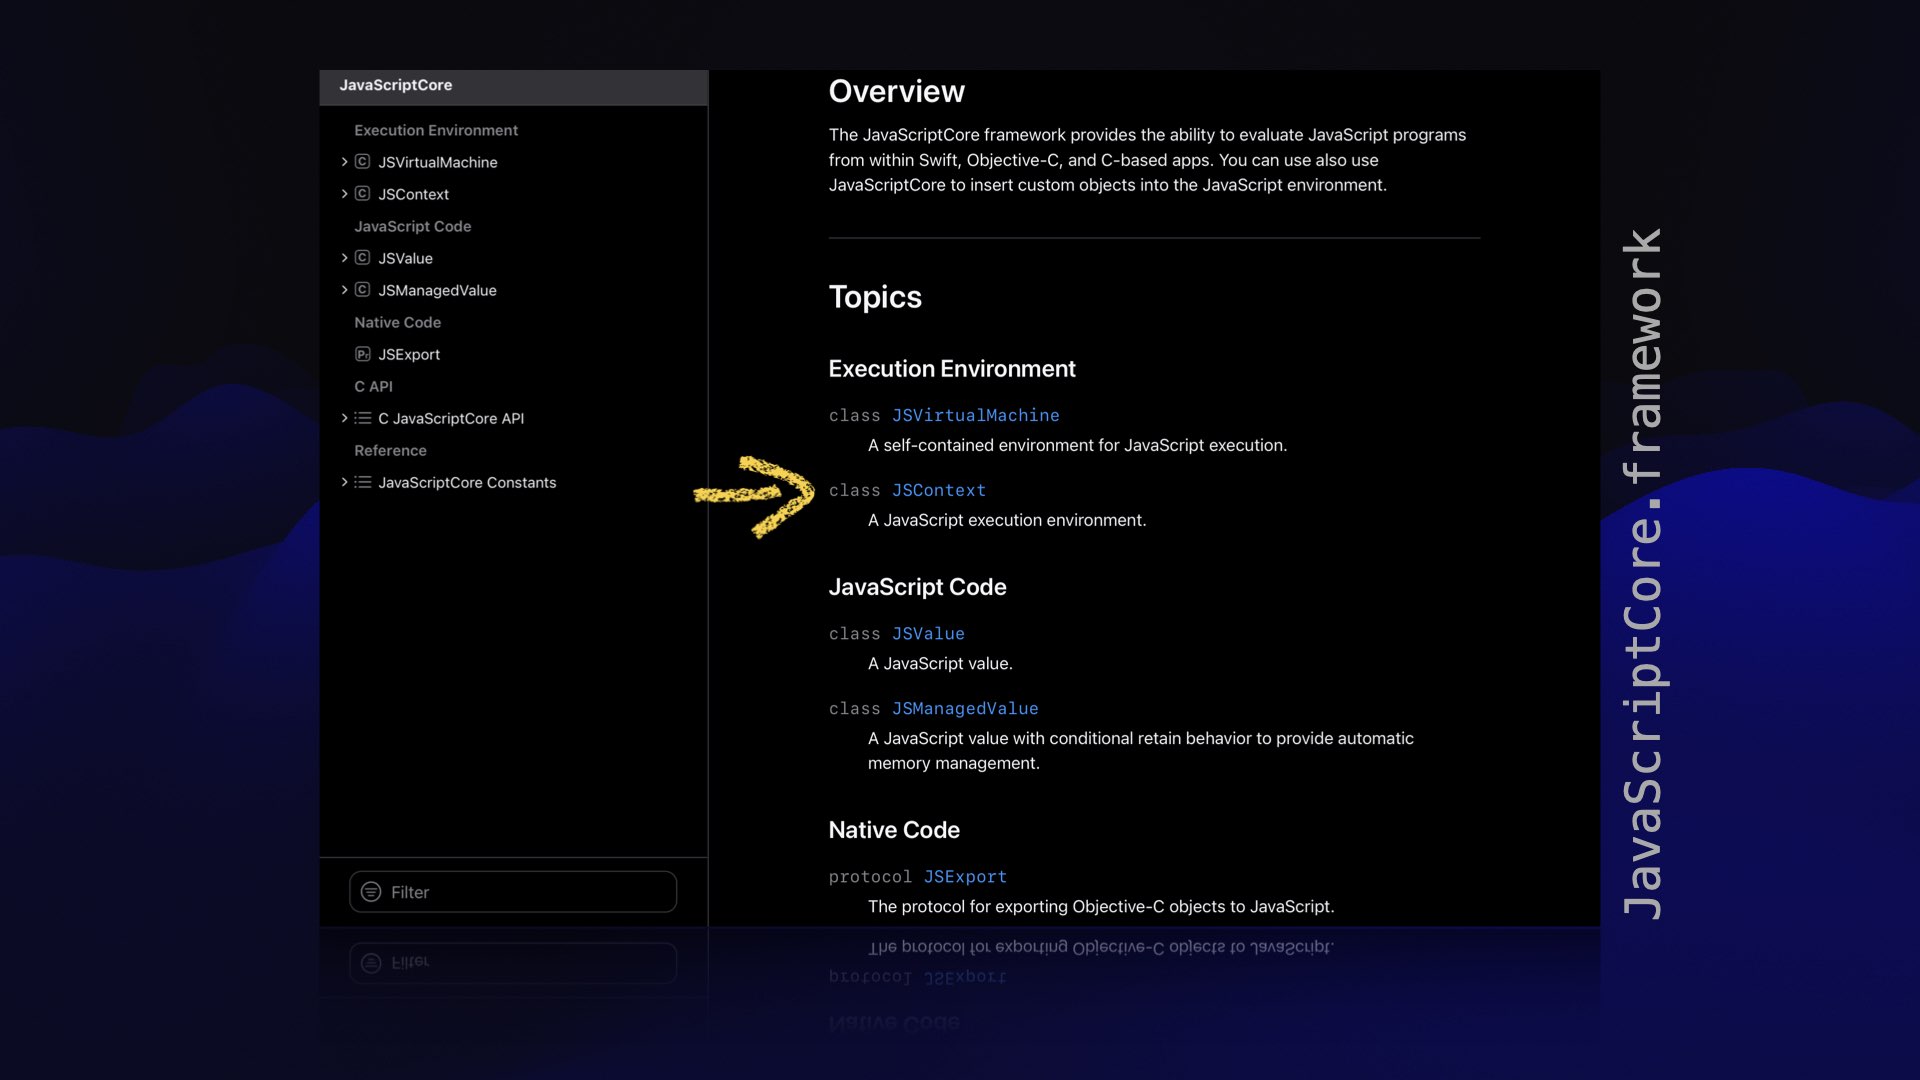Click the class icon beside JSContext sidebar item

[x=362, y=194]
